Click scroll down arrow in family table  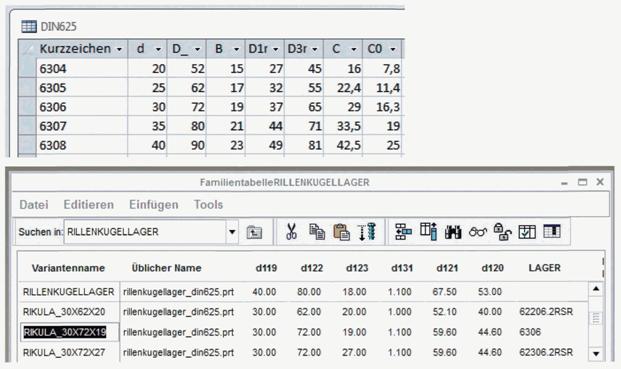click(596, 354)
